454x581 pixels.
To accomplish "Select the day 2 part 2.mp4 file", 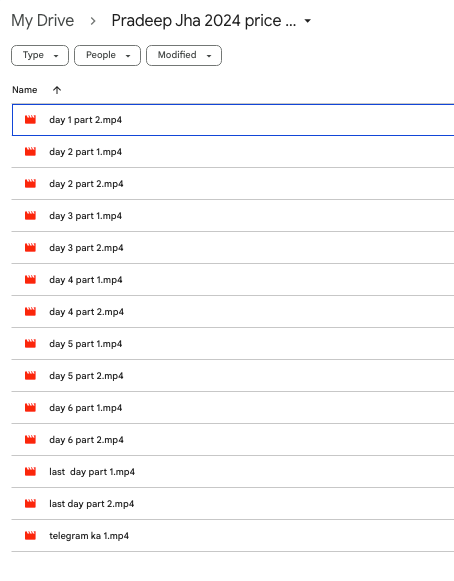I will click(233, 184).
